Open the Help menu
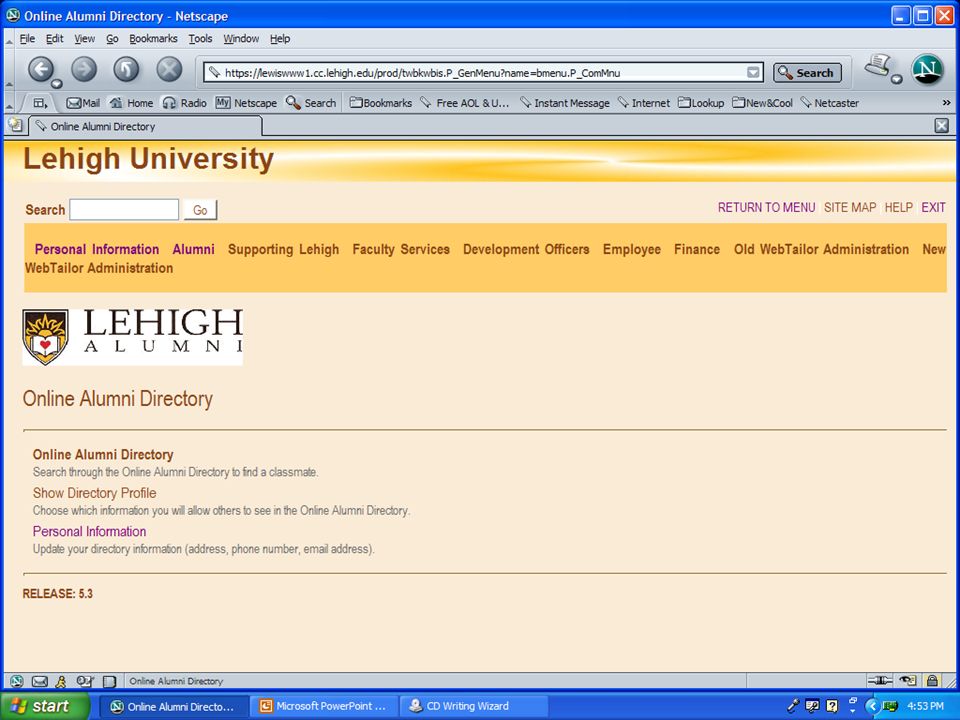 280,39
